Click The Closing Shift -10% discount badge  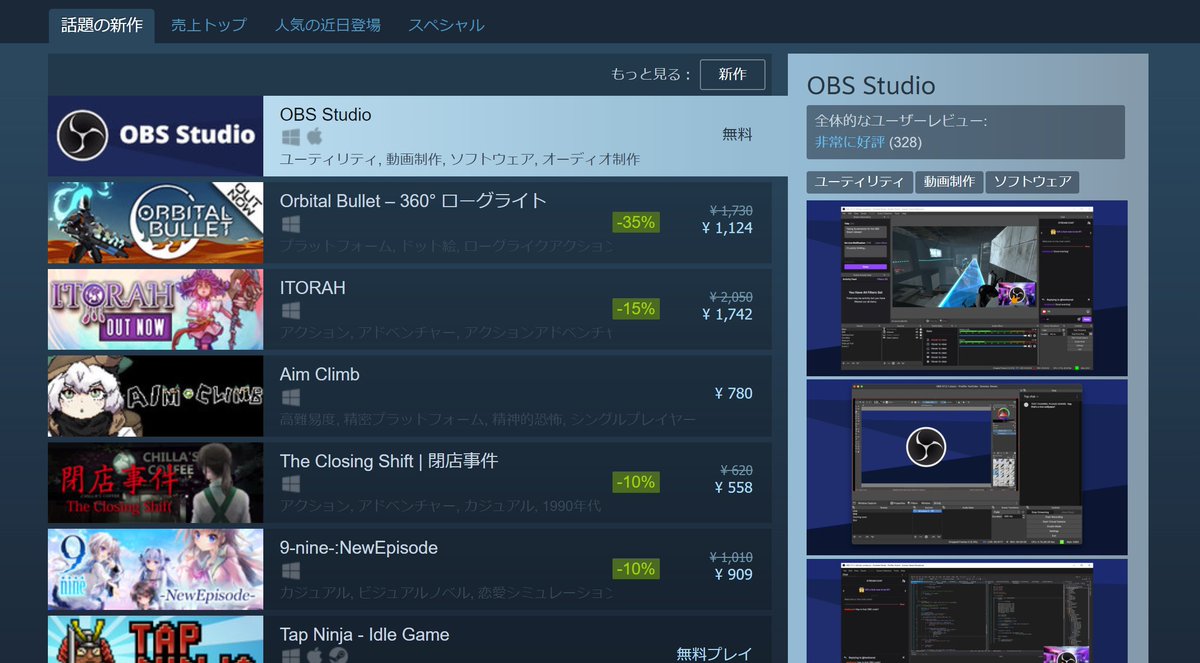tap(636, 482)
